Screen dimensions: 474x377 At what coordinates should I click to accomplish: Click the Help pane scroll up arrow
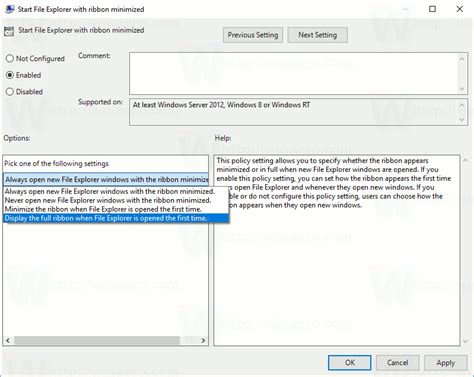(x=465, y=161)
